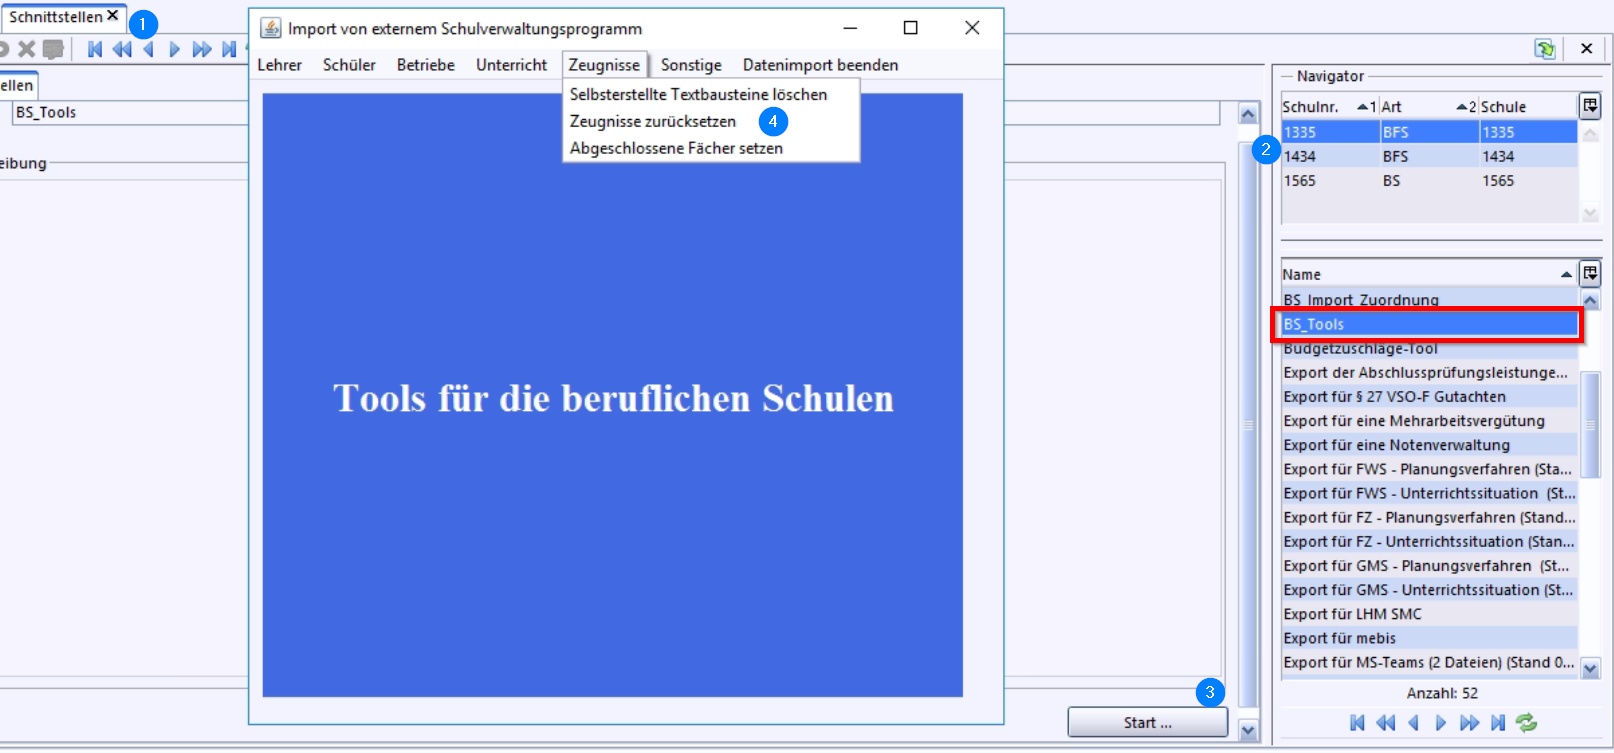Image resolution: width=1614 pixels, height=753 pixels.
Task: Go to previous record in main toolbar
Action: [148, 49]
